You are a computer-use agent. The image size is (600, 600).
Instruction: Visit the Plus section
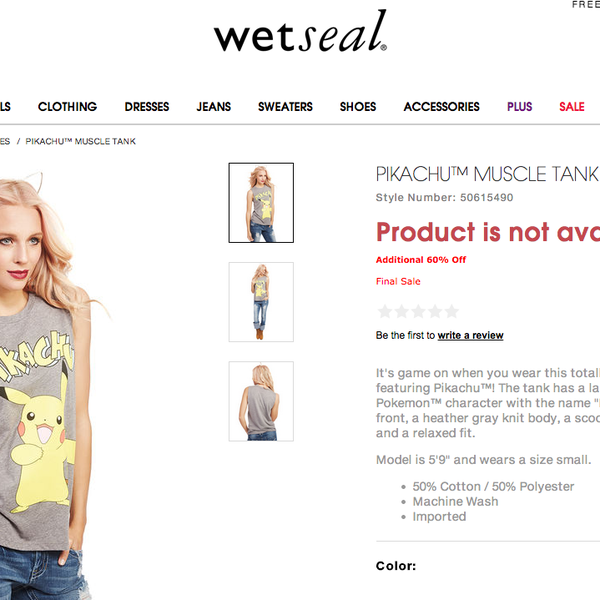coord(520,106)
